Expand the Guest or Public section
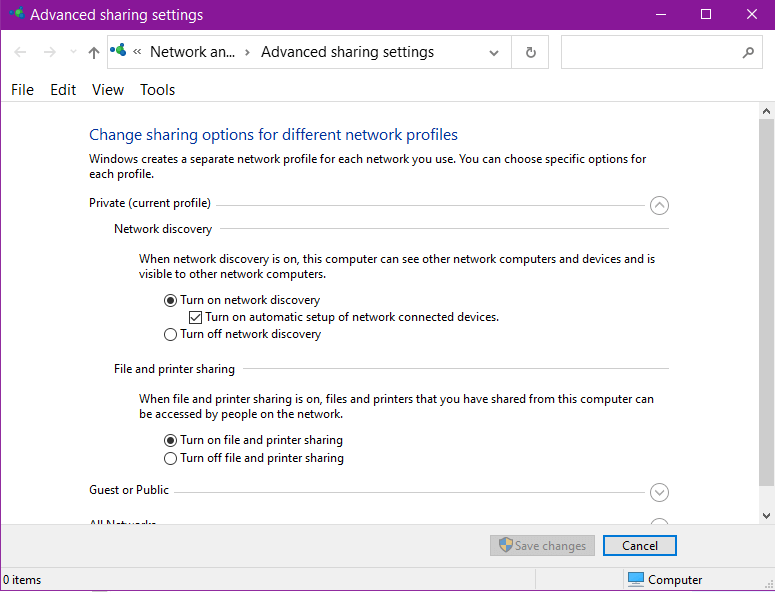Image resolution: width=775 pixels, height=592 pixels. [659, 492]
